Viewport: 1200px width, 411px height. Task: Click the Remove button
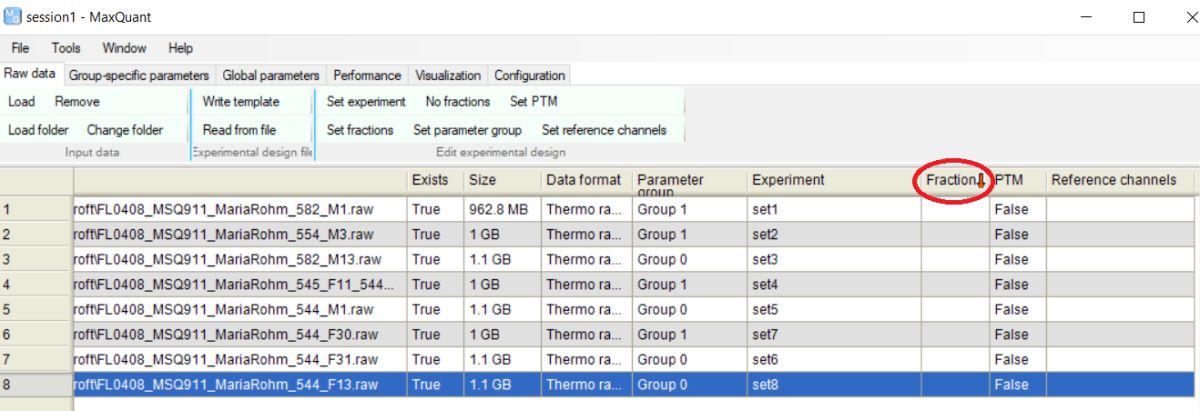point(77,102)
